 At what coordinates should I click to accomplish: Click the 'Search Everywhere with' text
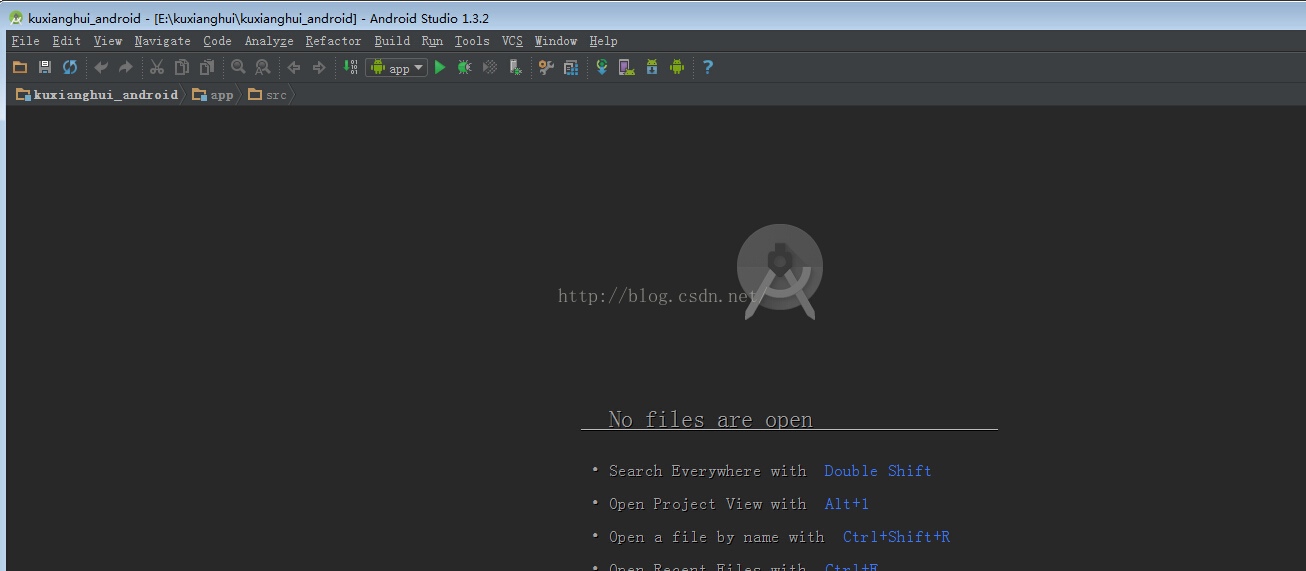click(x=707, y=471)
